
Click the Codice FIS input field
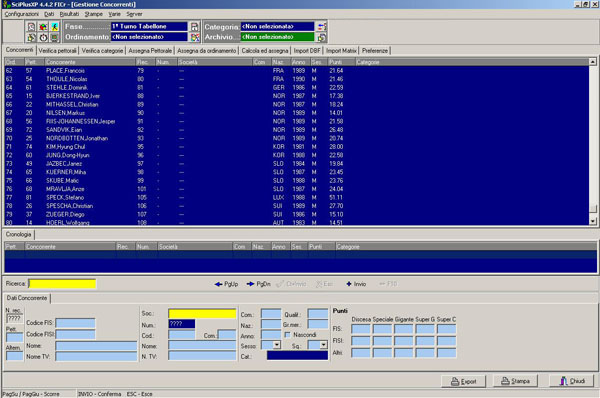click(x=75, y=323)
